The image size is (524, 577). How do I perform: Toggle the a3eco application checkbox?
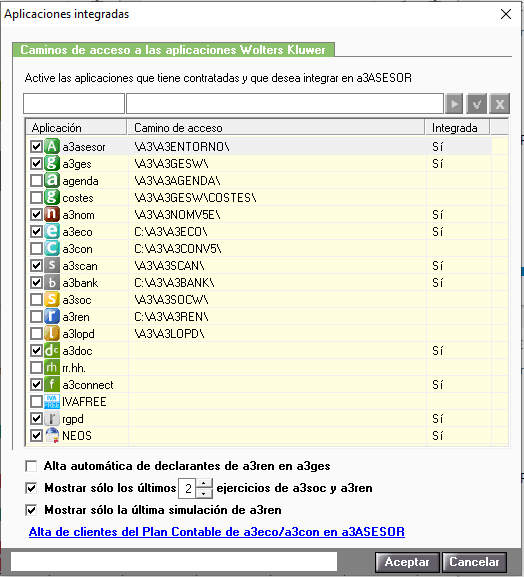36,231
